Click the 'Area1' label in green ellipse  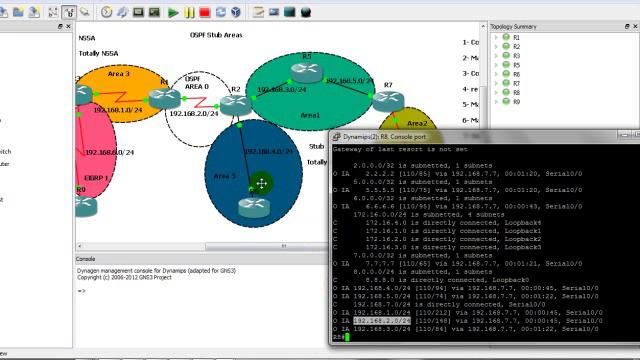(x=310, y=115)
